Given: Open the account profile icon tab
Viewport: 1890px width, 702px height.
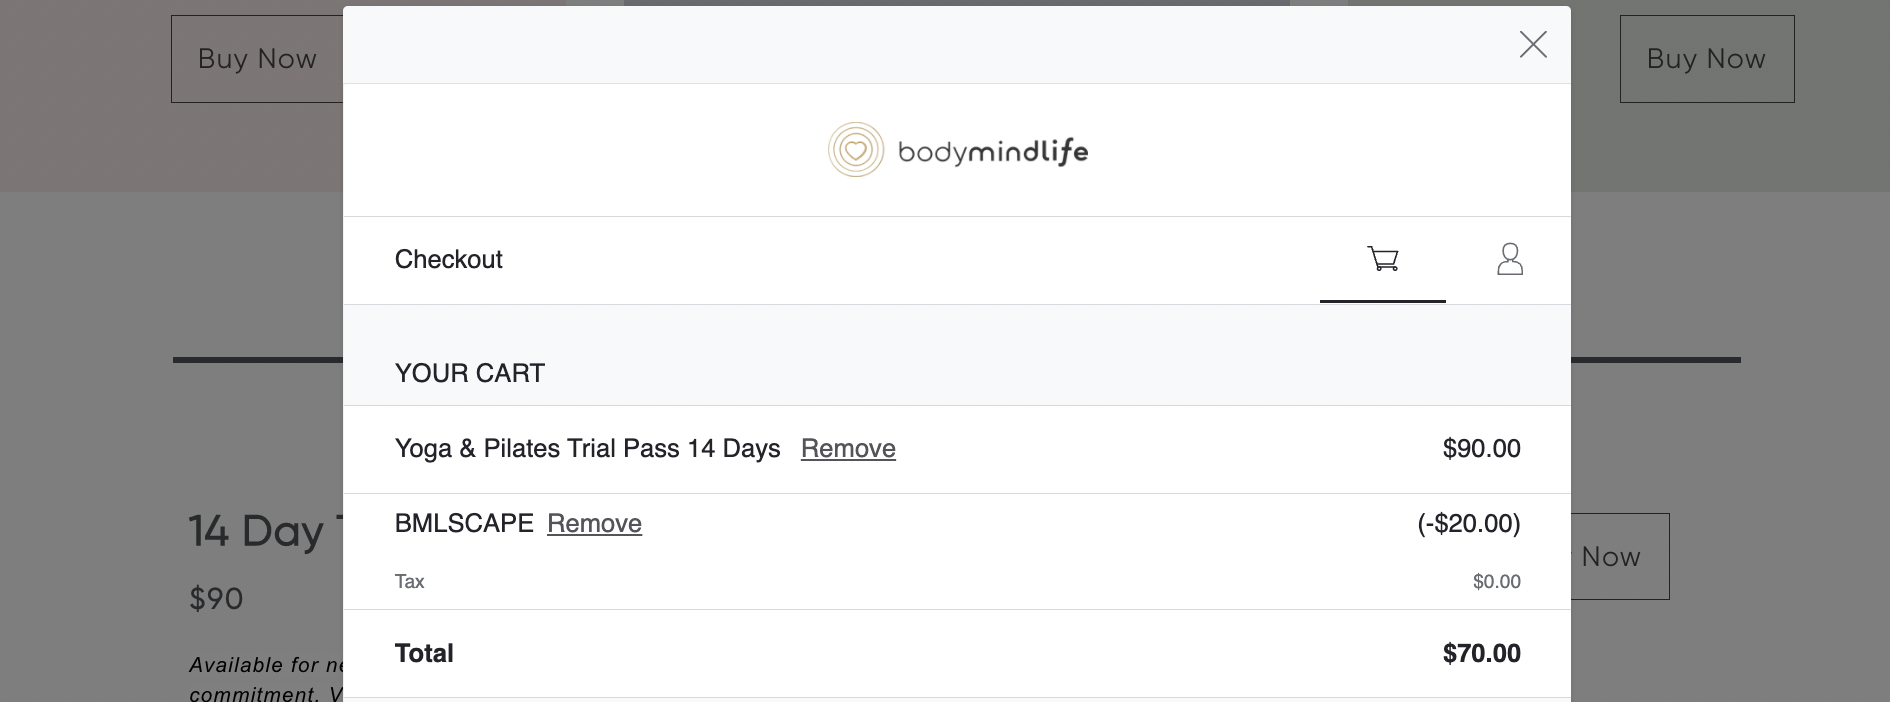Looking at the screenshot, I should point(1509,260).
